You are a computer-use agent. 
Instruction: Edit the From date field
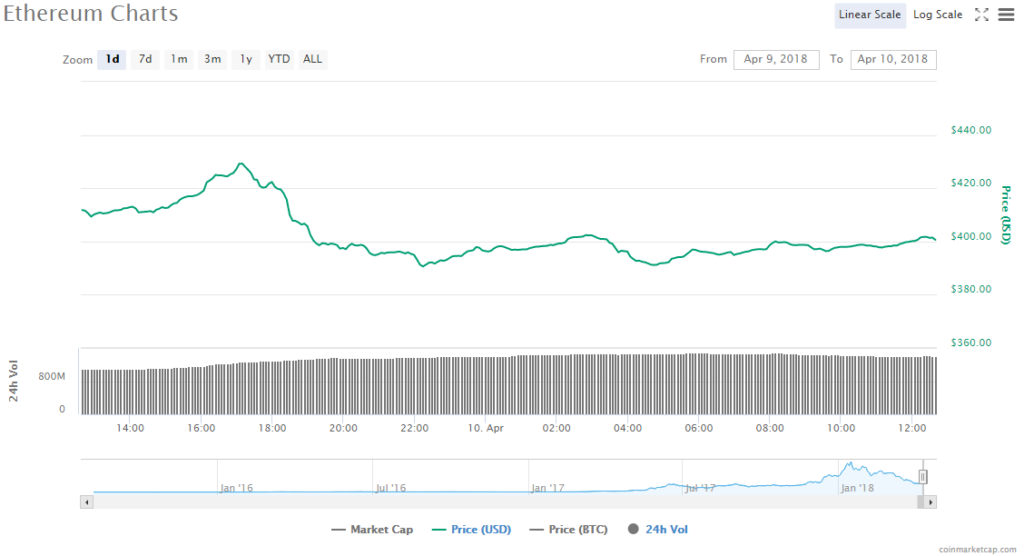(776, 59)
